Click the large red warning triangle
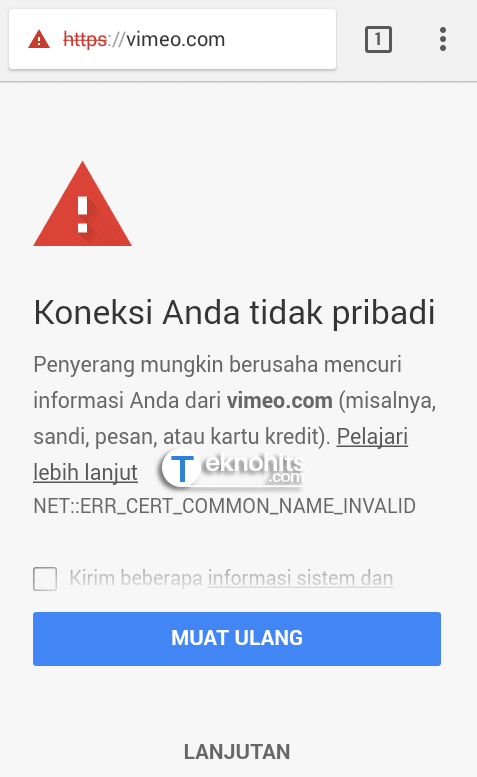 [x=83, y=204]
